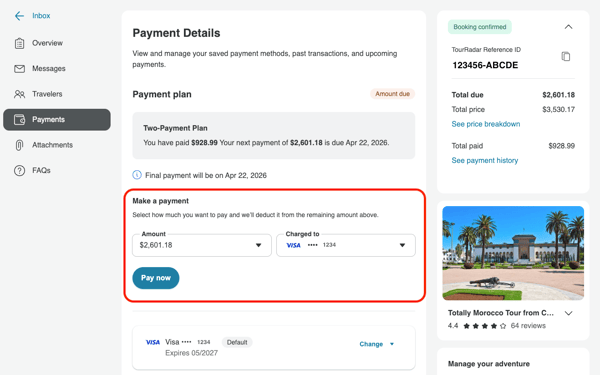This screenshot has width=600, height=375.
Task: Click the back arrow next to Inbox
Action: tap(19, 16)
